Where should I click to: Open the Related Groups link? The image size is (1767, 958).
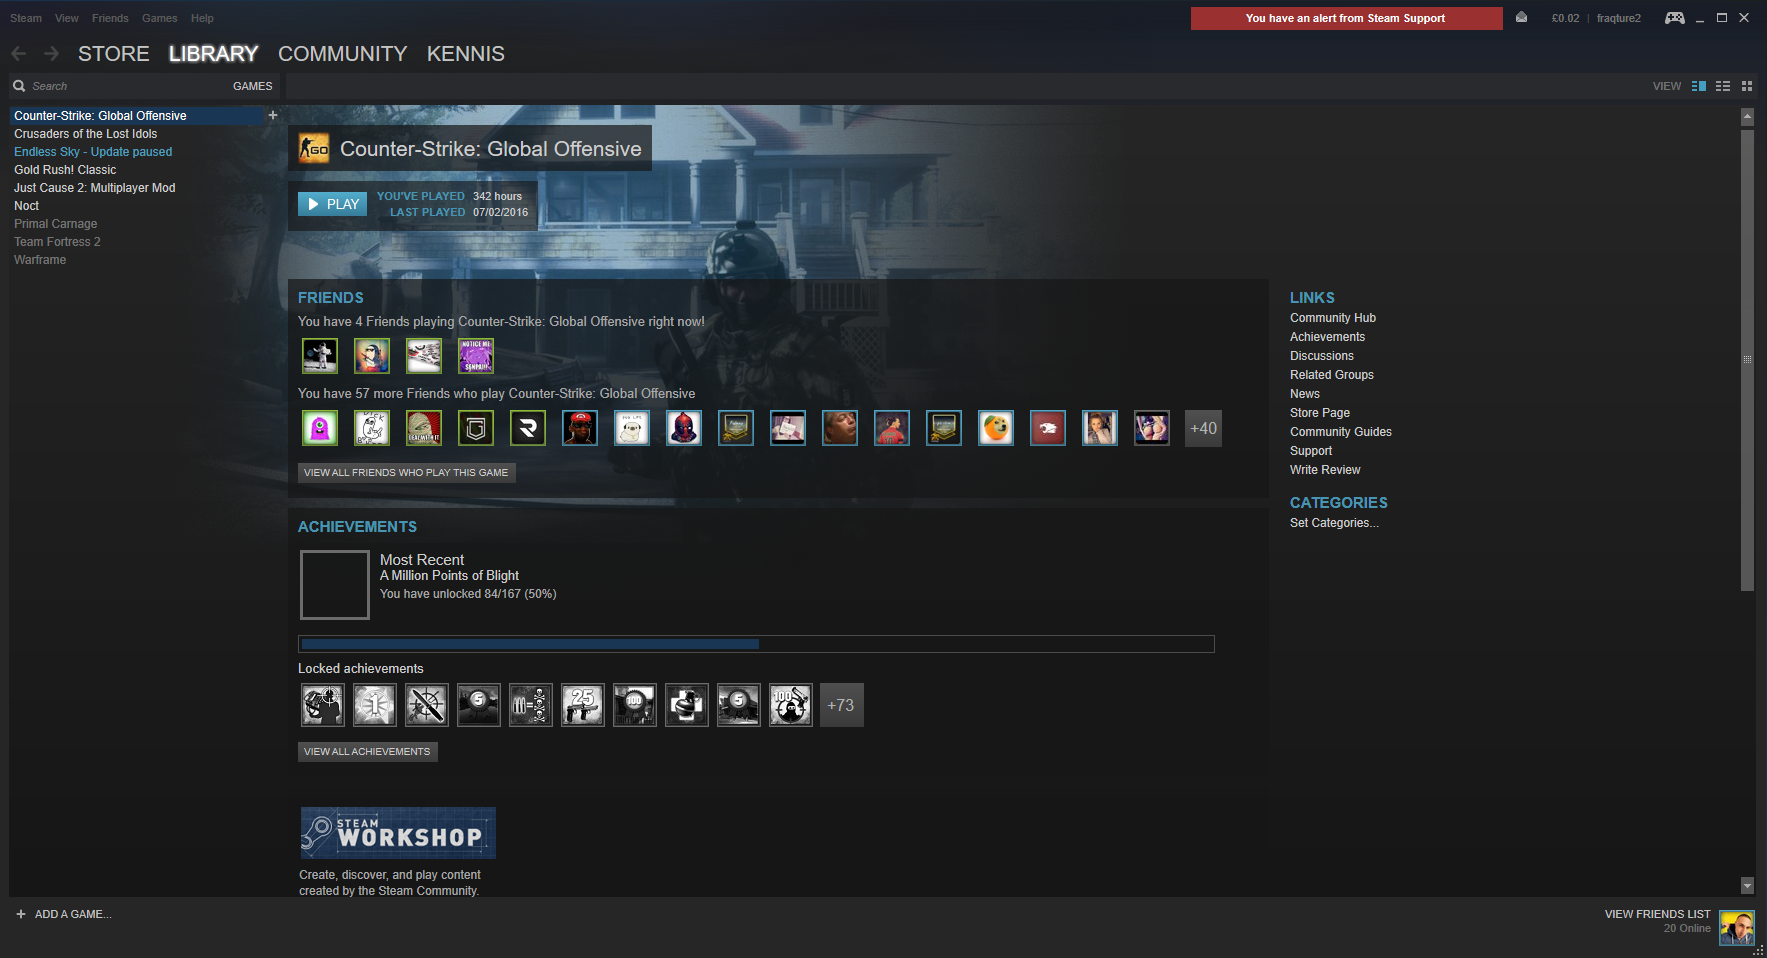[x=1332, y=375]
